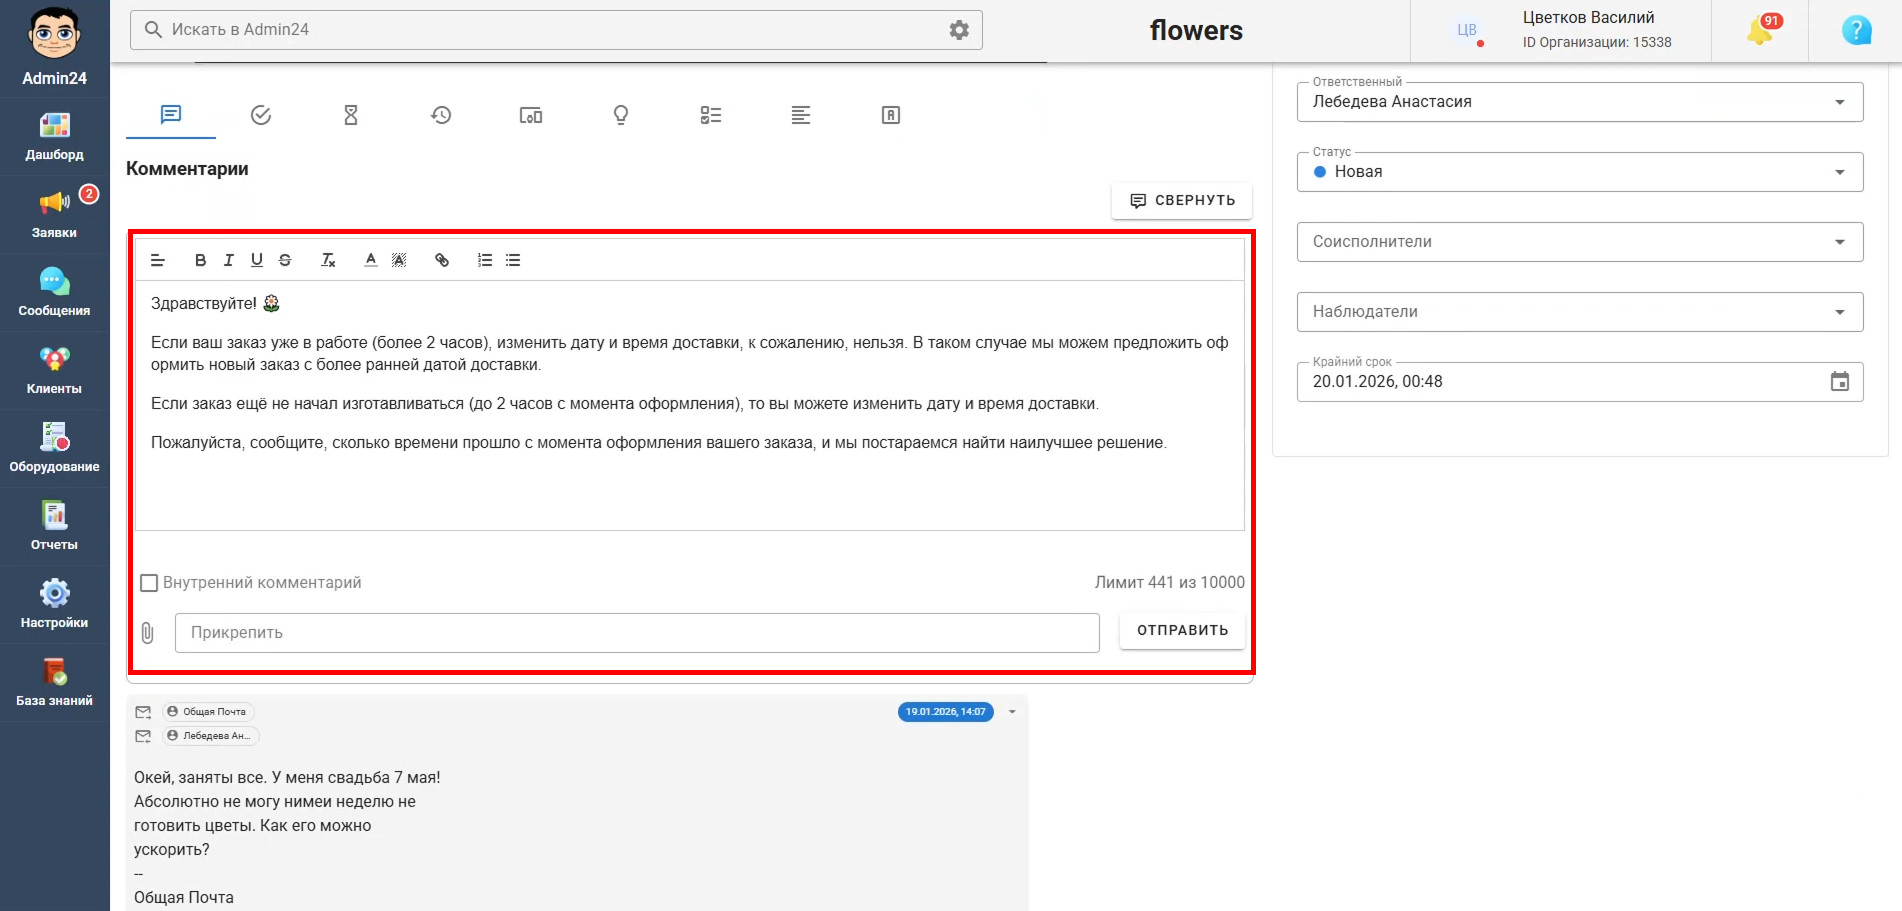Click the '19.01.2026, 14:07' date badge
Screen dimensions: 1902x911
coord(946,712)
